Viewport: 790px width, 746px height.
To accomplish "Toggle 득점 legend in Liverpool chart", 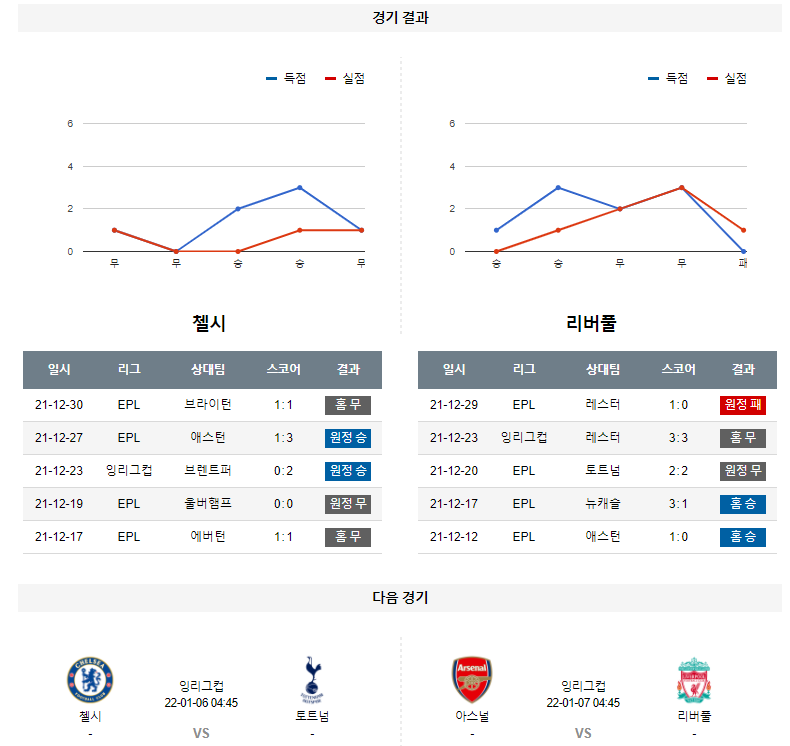I will (x=668, y=78).
